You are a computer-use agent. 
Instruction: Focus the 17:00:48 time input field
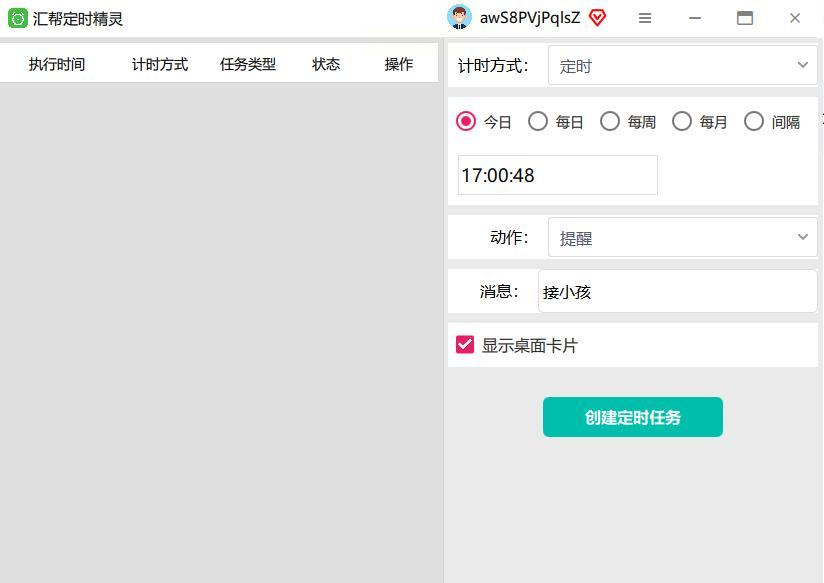pyautogui.click(x=558, y=175)
